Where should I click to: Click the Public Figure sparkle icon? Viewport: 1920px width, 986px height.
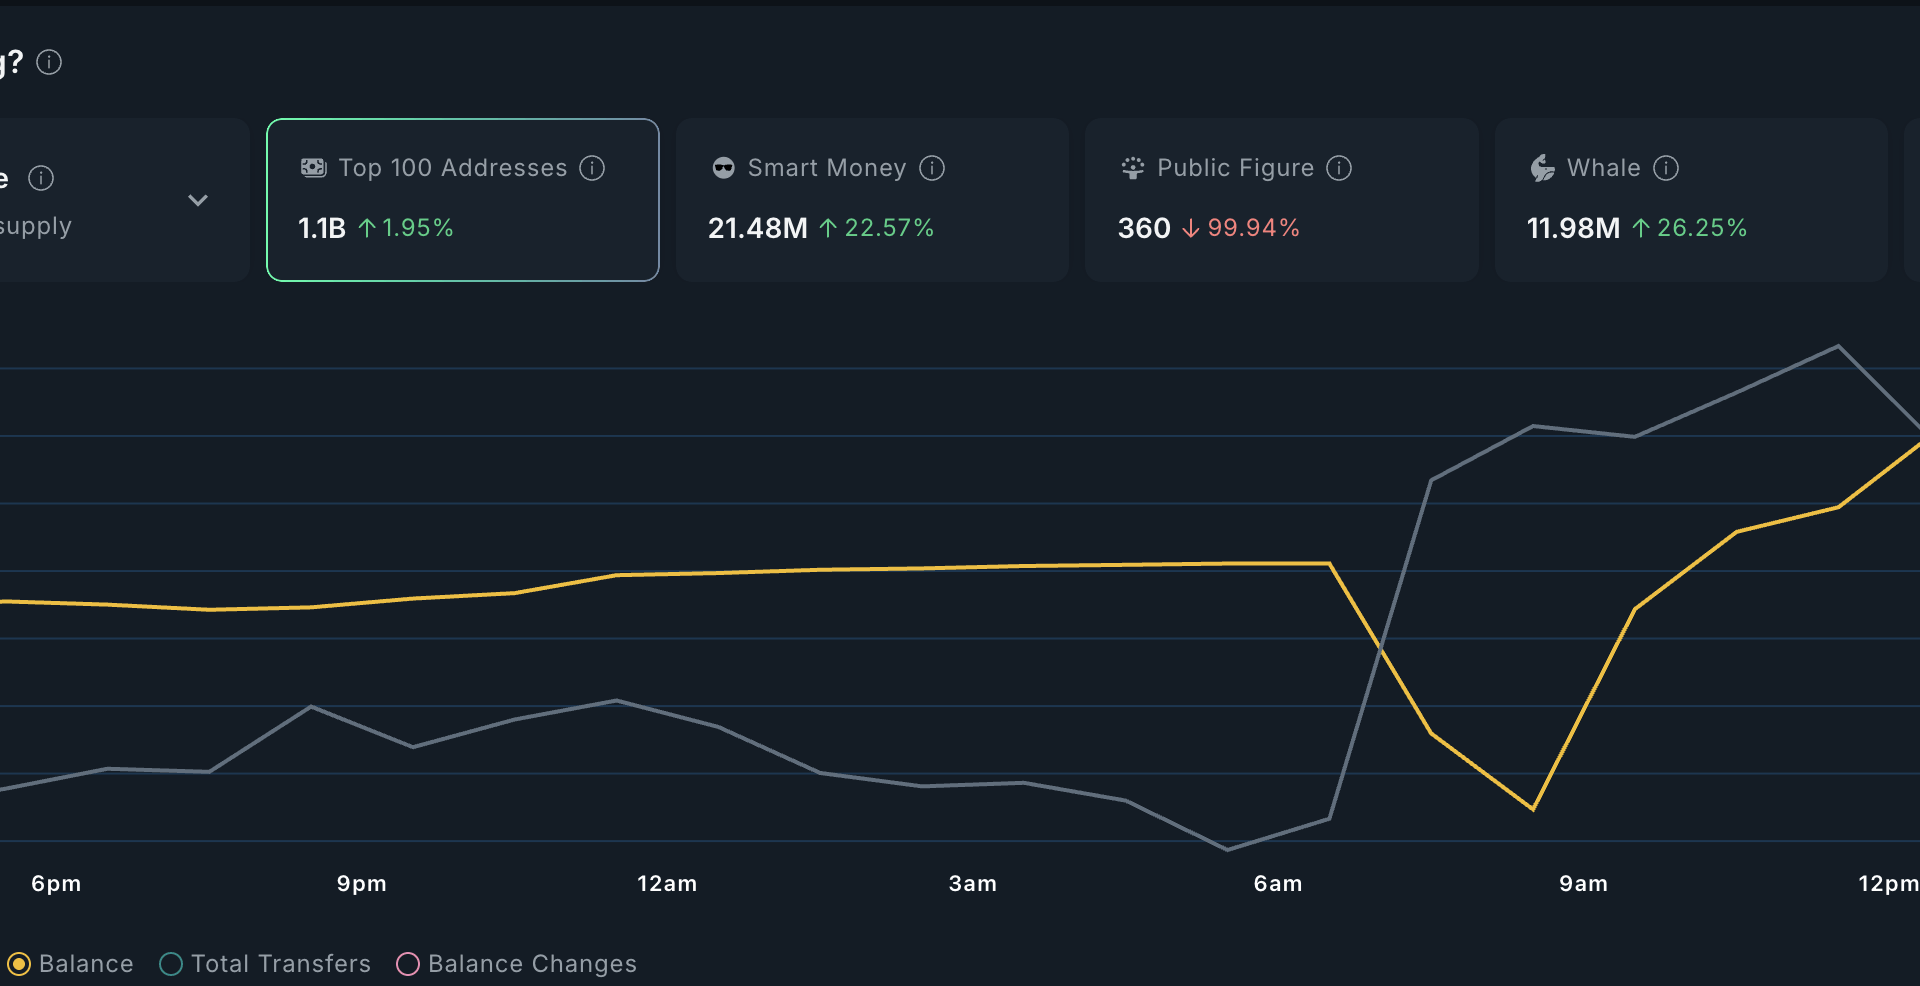tap(1132, 168)
